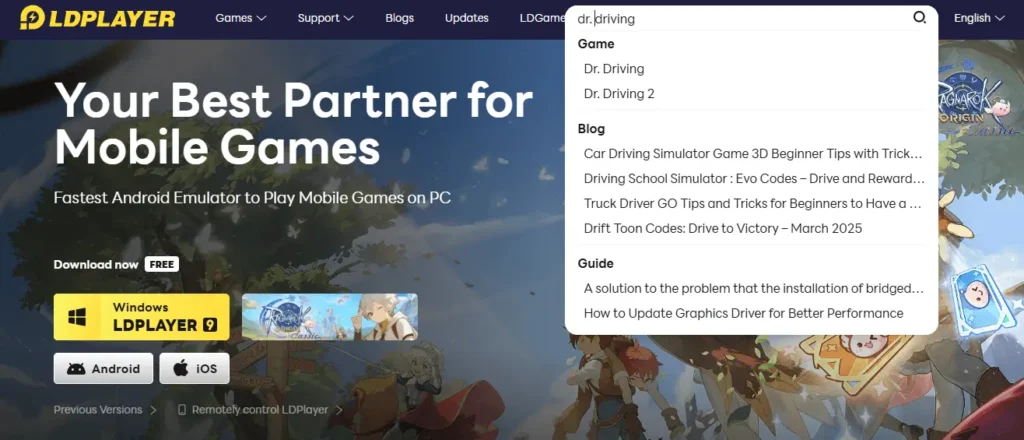
Task: Click the search input with dr. driving
Action: [x=741, y=19]
